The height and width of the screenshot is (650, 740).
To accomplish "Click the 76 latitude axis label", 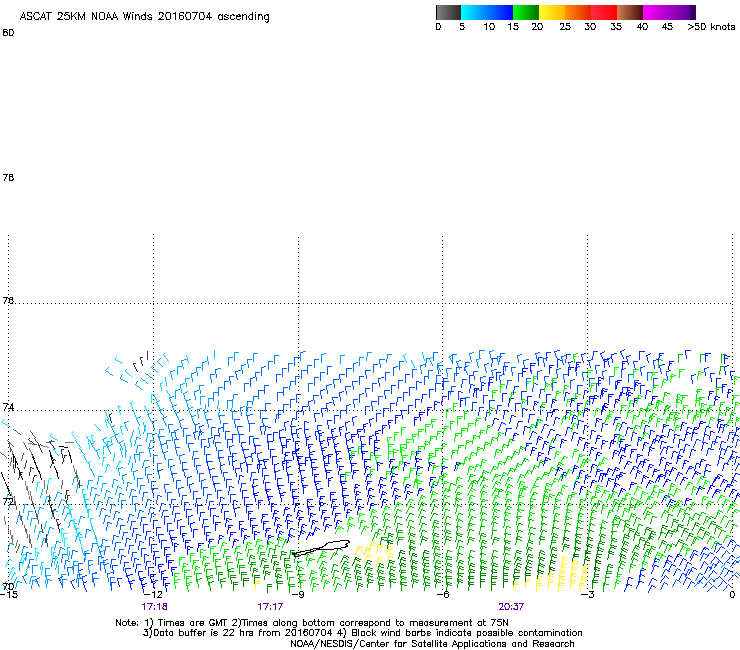I will pos(8,300).
